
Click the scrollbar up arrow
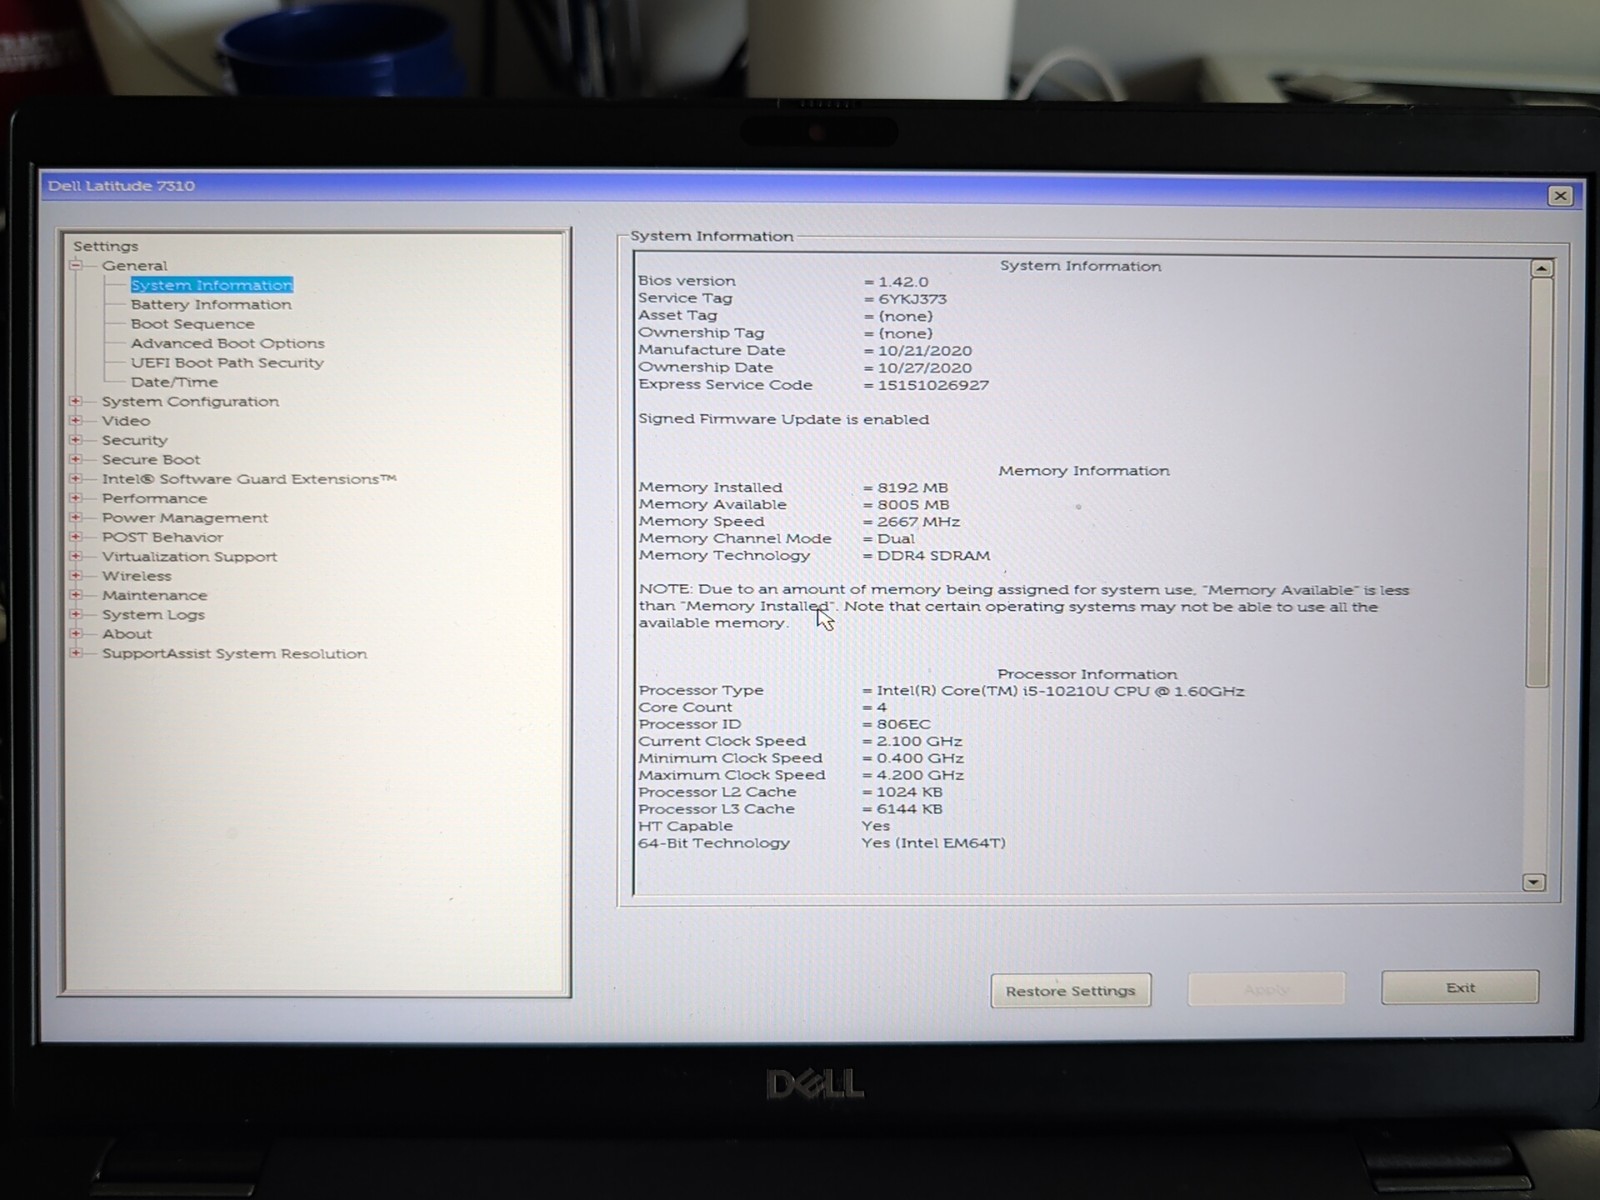(x=1541, y=268)
